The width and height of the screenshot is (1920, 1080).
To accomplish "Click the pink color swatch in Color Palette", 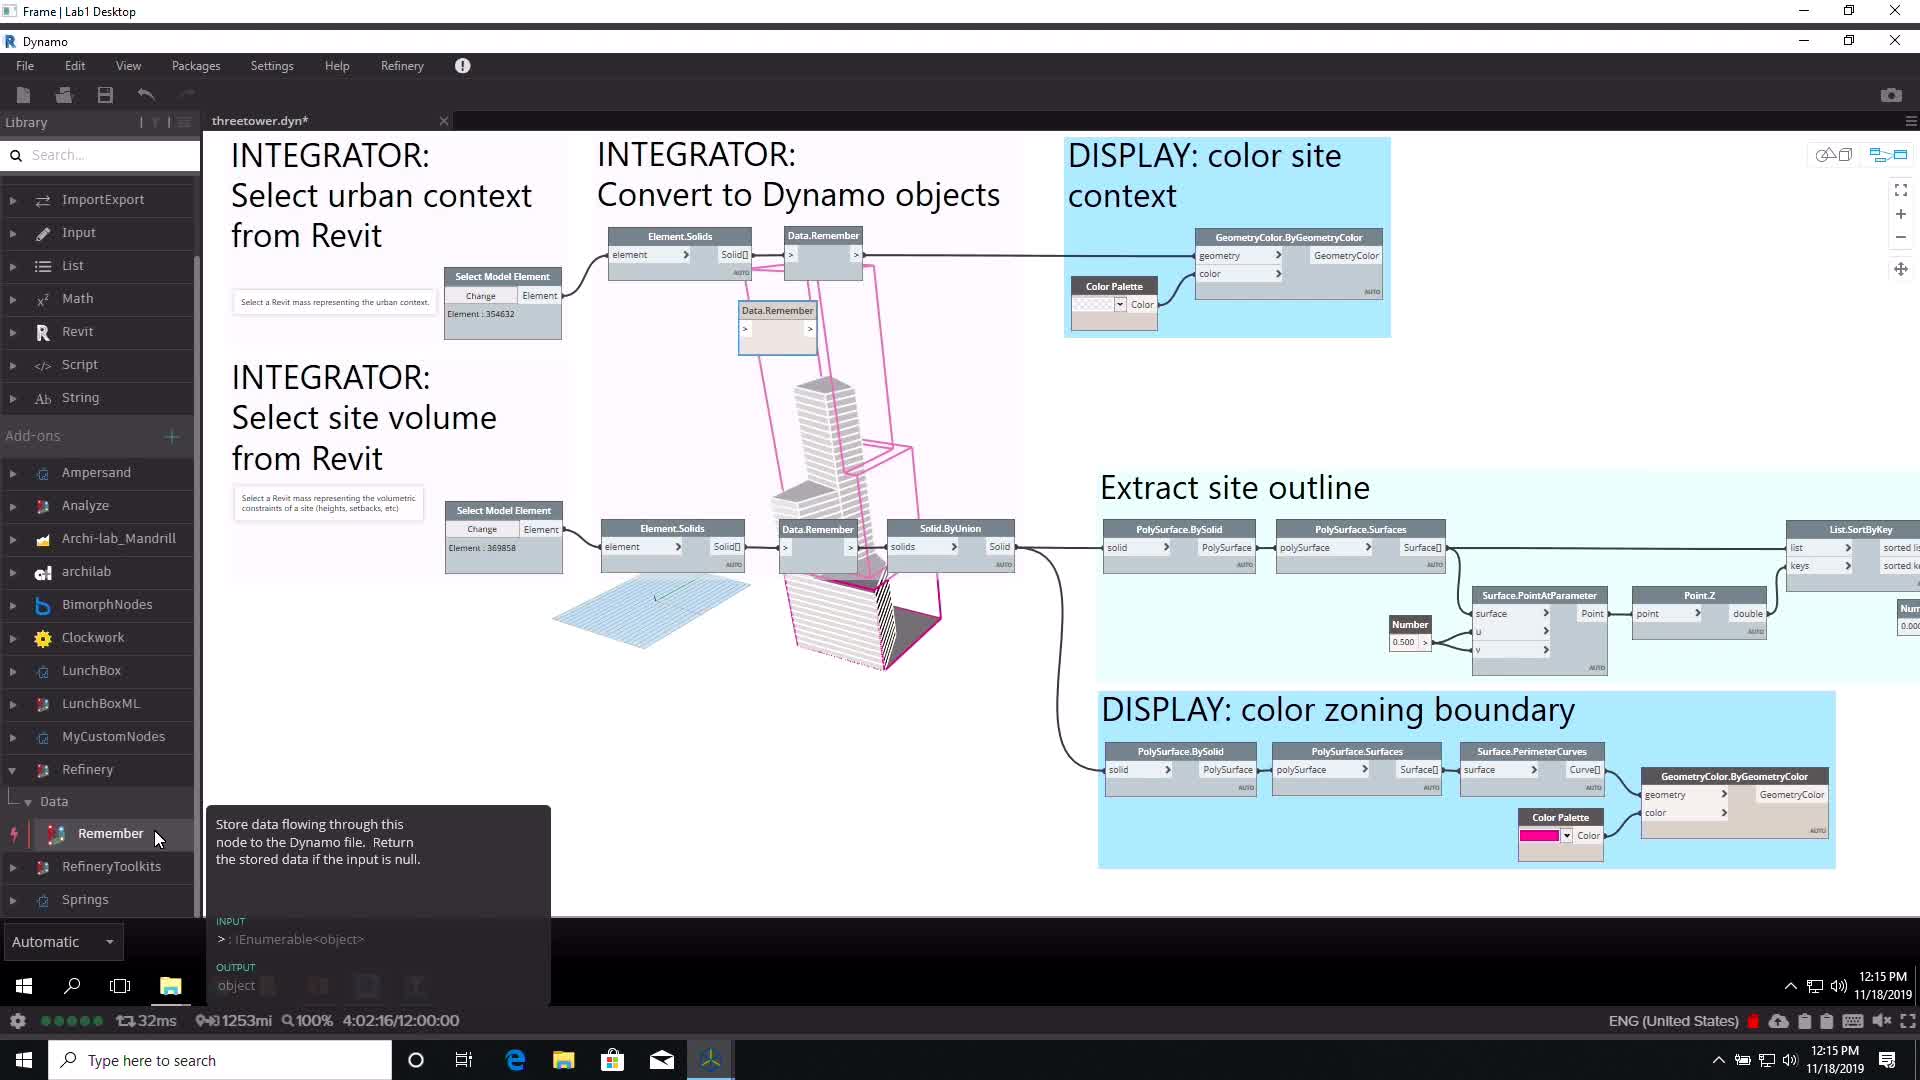I will [1539, 836].
